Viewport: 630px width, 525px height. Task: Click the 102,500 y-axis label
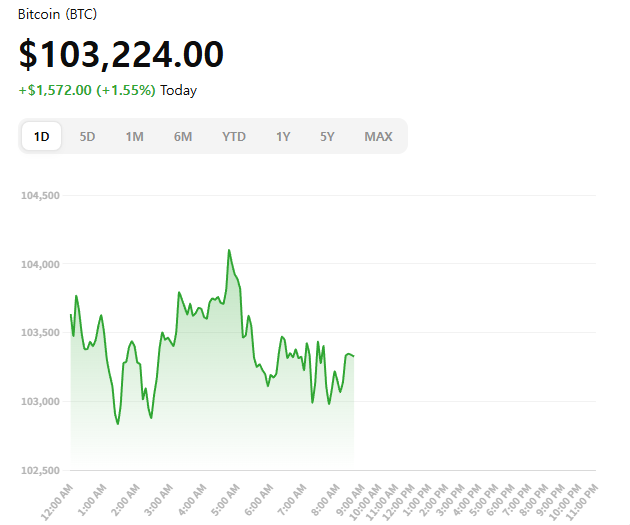[40, 470]
